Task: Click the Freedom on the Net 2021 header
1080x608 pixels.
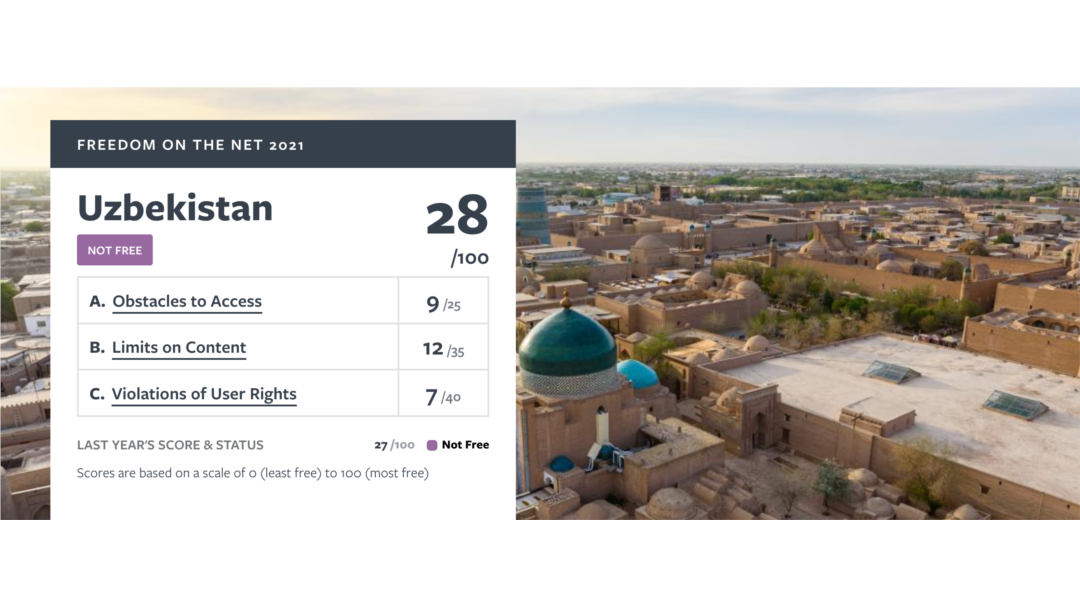Action: point(190,145)
